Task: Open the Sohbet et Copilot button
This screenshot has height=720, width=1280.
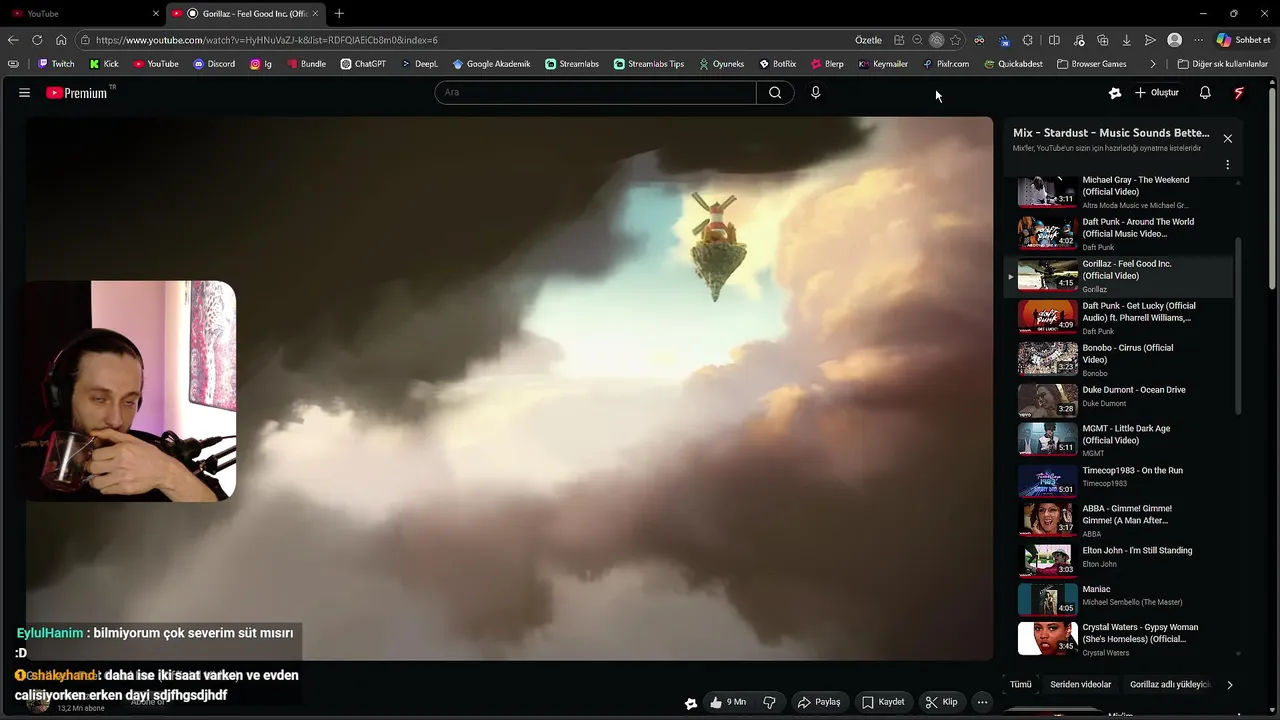Action: coord(1243,40)
